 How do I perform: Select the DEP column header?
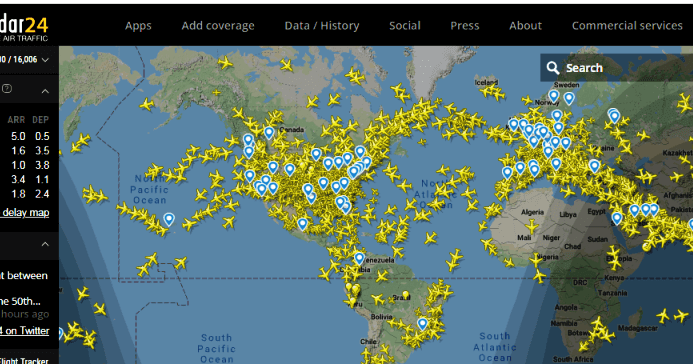click(x=40, y=120)
